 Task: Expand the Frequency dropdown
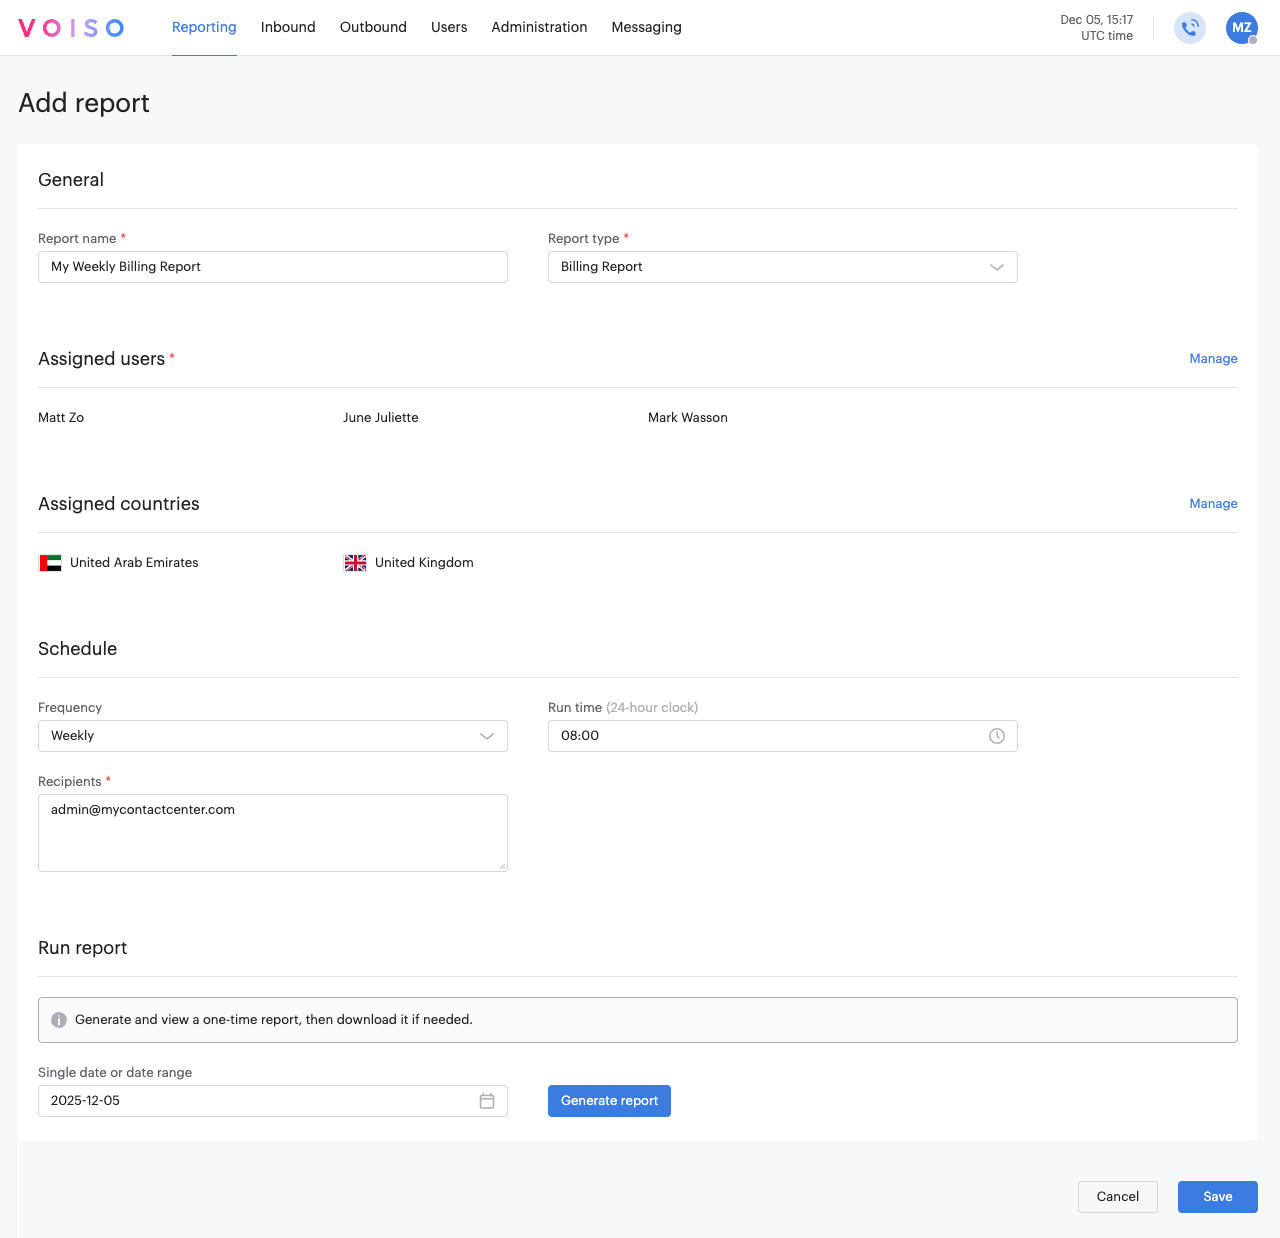pyautogui.click(x=487, y=736)
